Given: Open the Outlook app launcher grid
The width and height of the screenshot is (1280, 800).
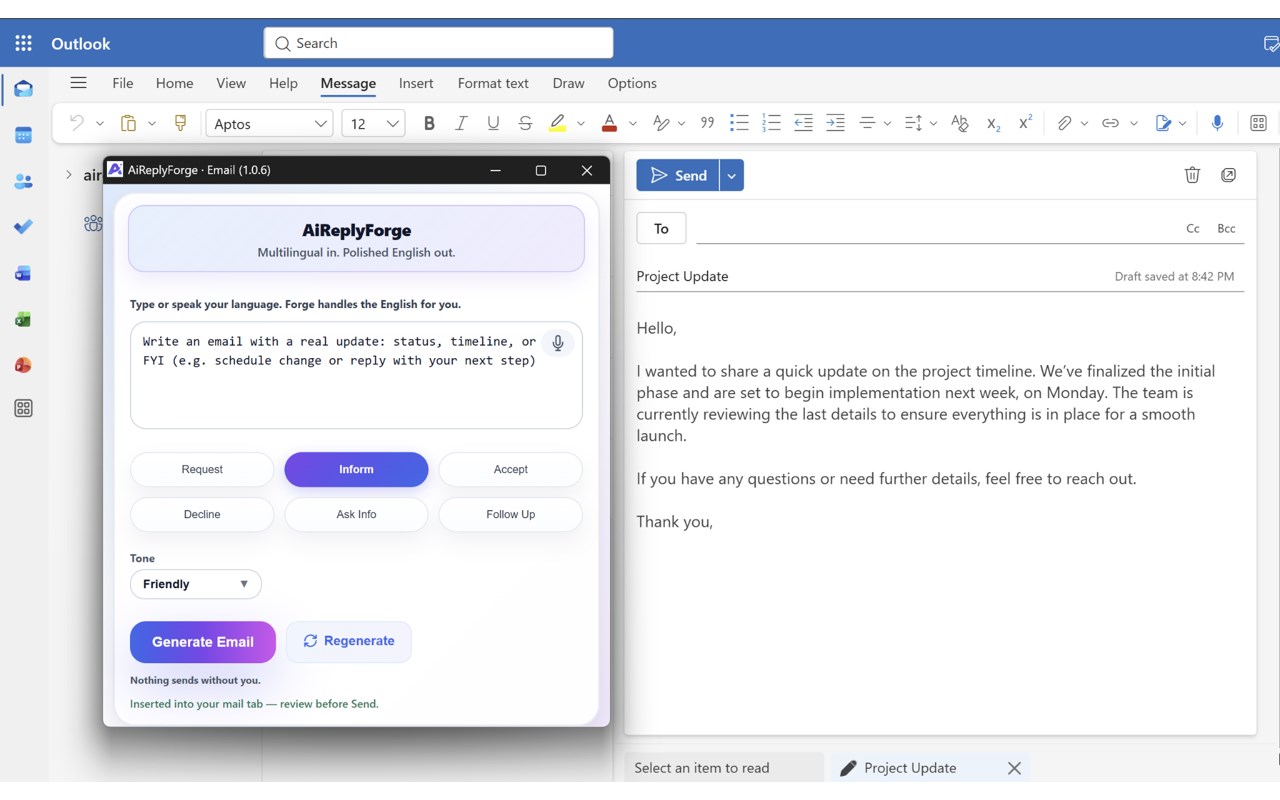Looking at the screenshot, I should (24, 43).
